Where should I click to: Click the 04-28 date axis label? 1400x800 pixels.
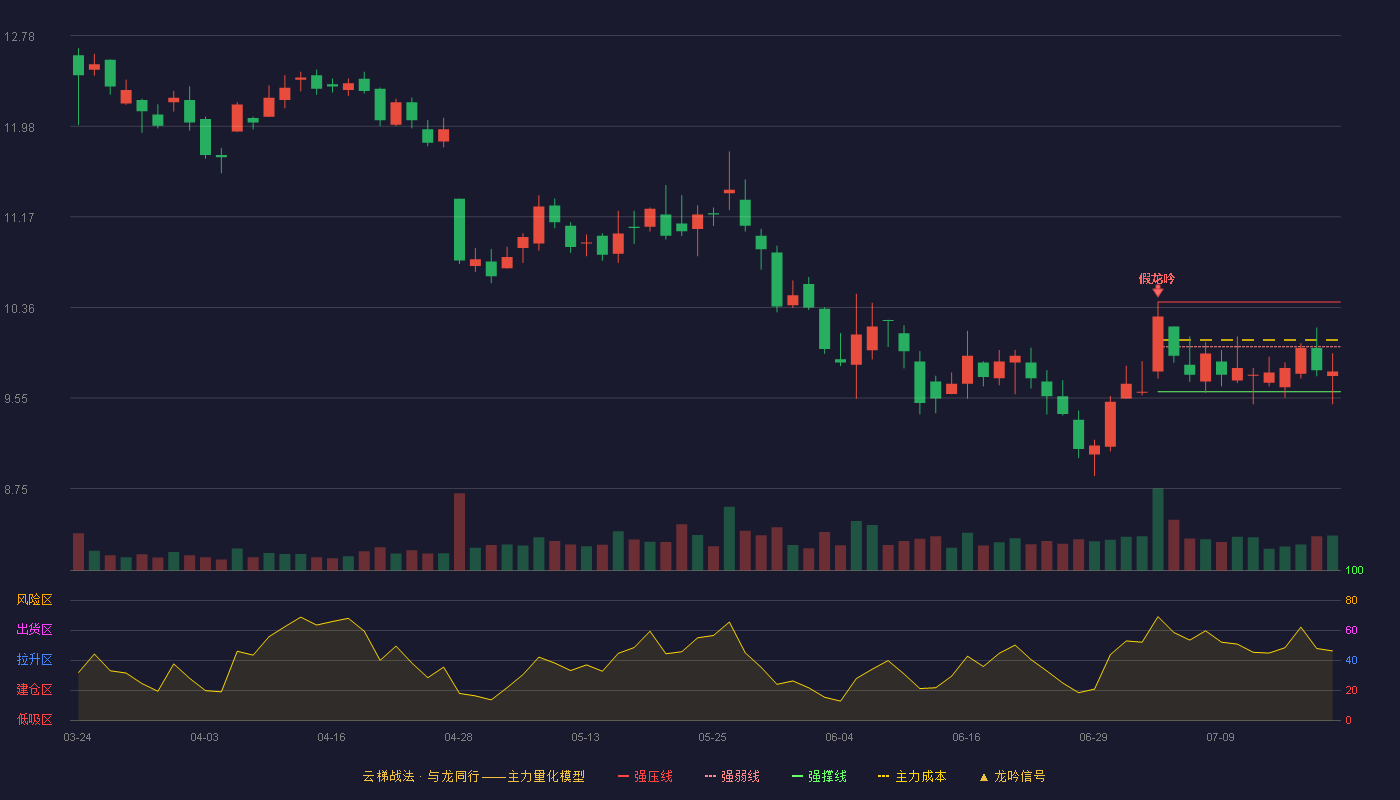coord(459,737)
